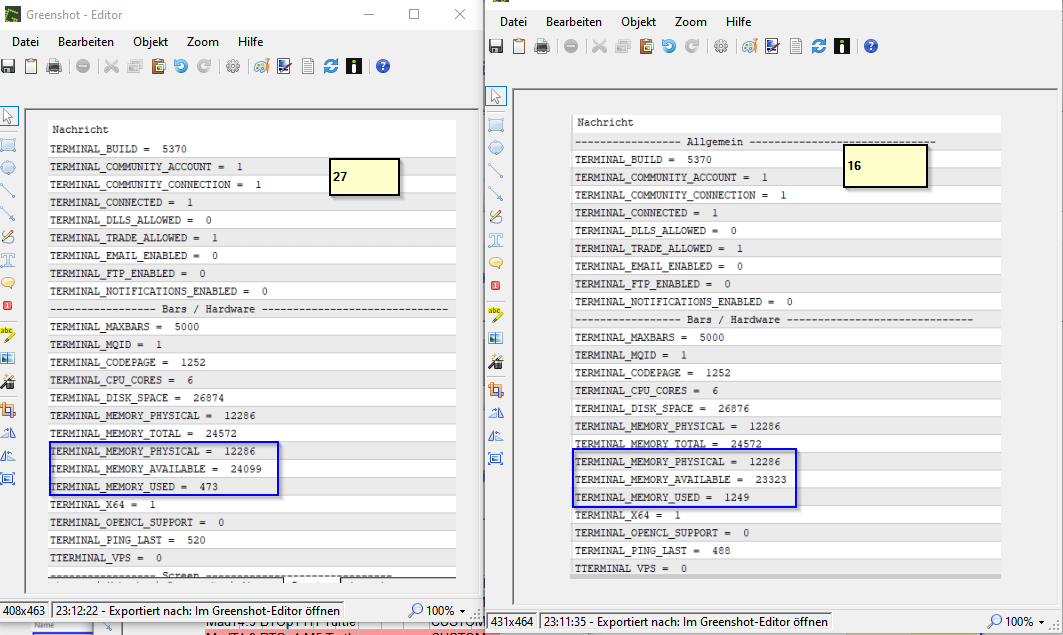The width and height of the screenshot is (1063, 635).
Task: Click the black info 'i' icon in the left editor
Action: click(354, 66)
